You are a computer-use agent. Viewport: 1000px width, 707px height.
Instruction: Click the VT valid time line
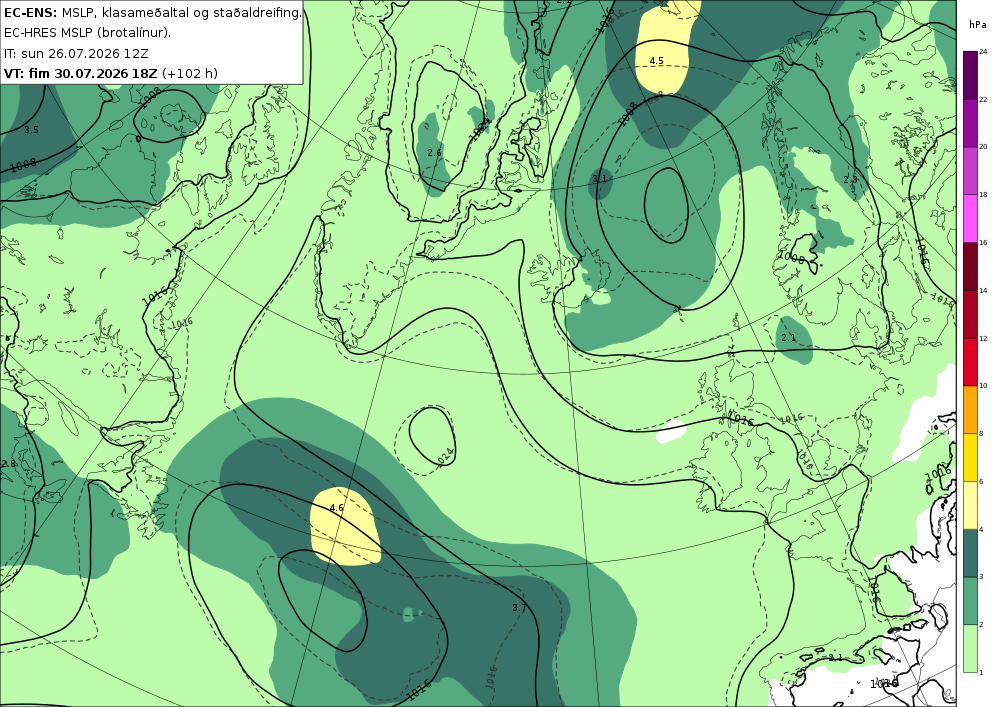click(110, 73)
